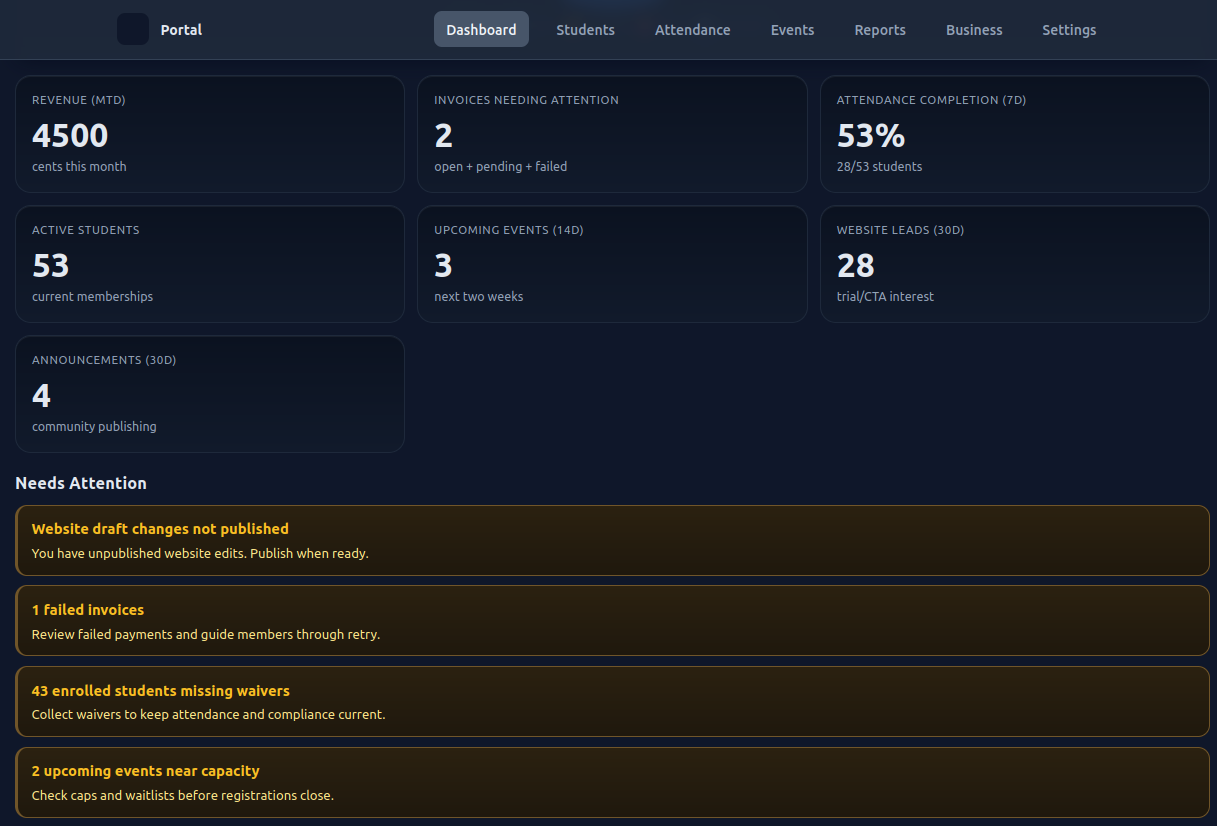
Task: Go to the Events tab
Action: [x=792, y=30]
